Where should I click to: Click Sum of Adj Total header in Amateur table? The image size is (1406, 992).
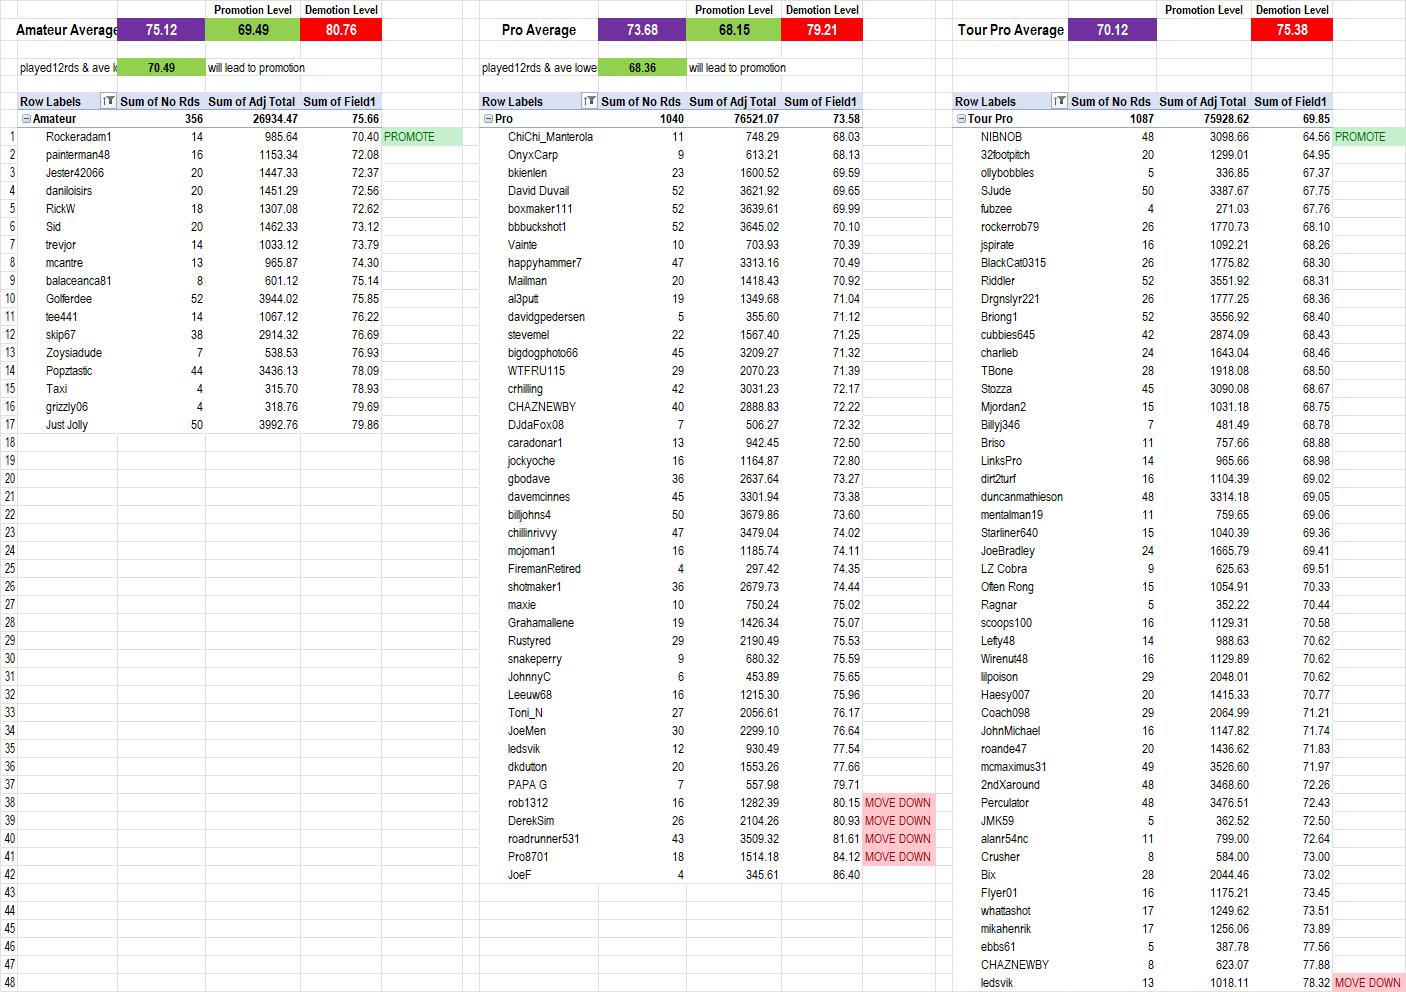[x=251, y=101]
